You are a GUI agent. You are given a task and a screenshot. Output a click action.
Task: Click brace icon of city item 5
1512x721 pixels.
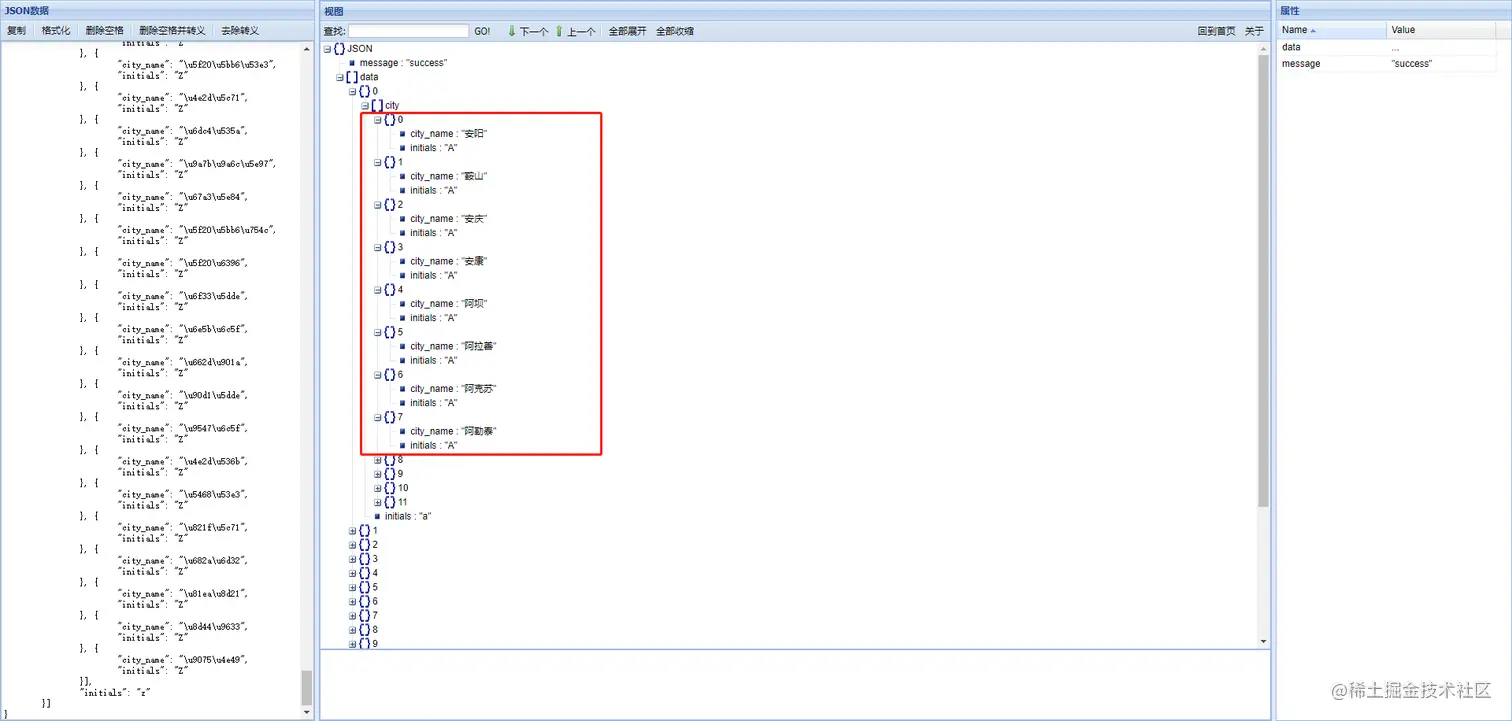390,332
